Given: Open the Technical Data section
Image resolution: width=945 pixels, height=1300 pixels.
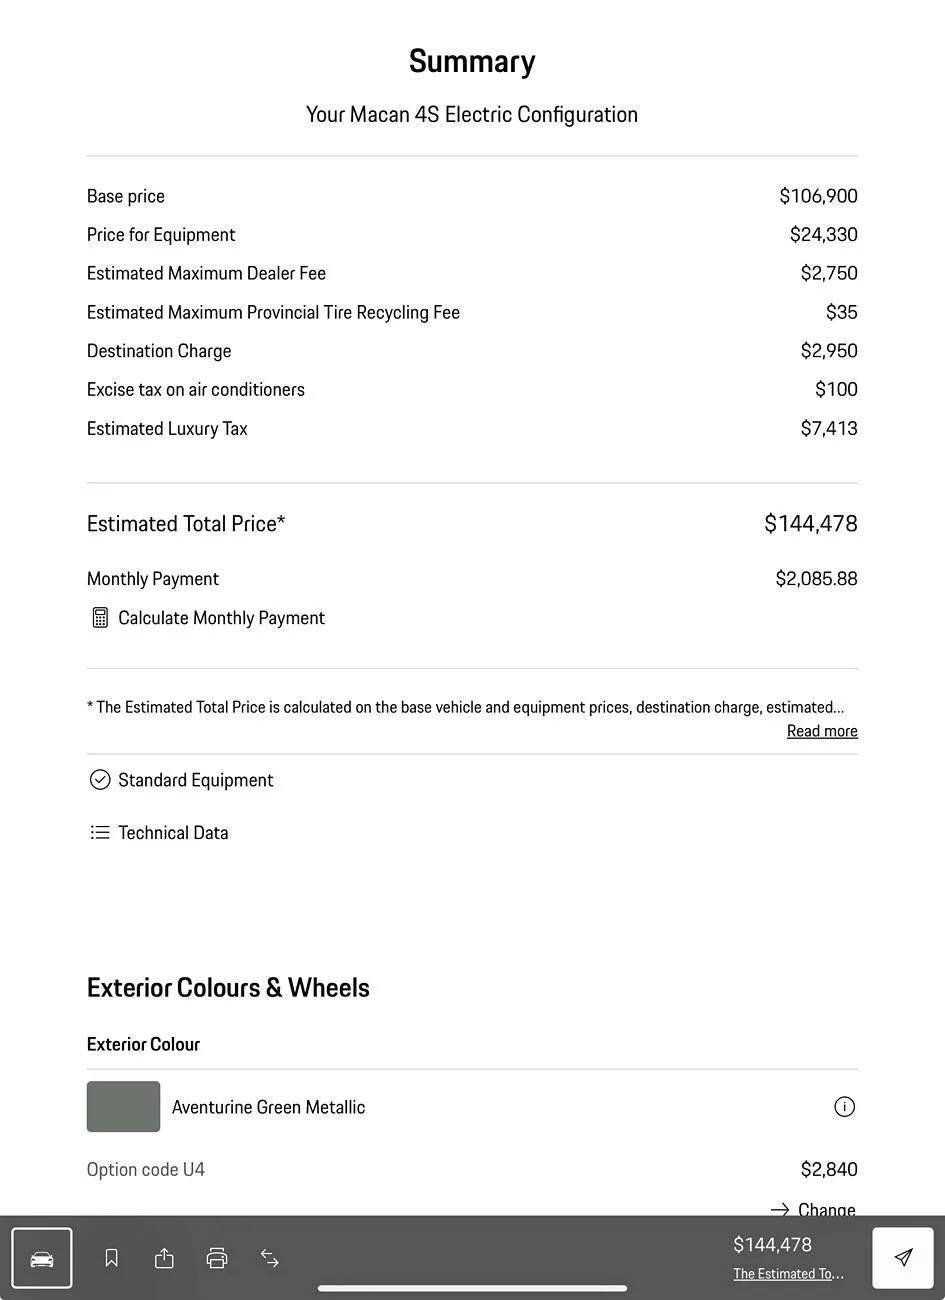Looking at the screenshot, I should [x=173, y=833].
